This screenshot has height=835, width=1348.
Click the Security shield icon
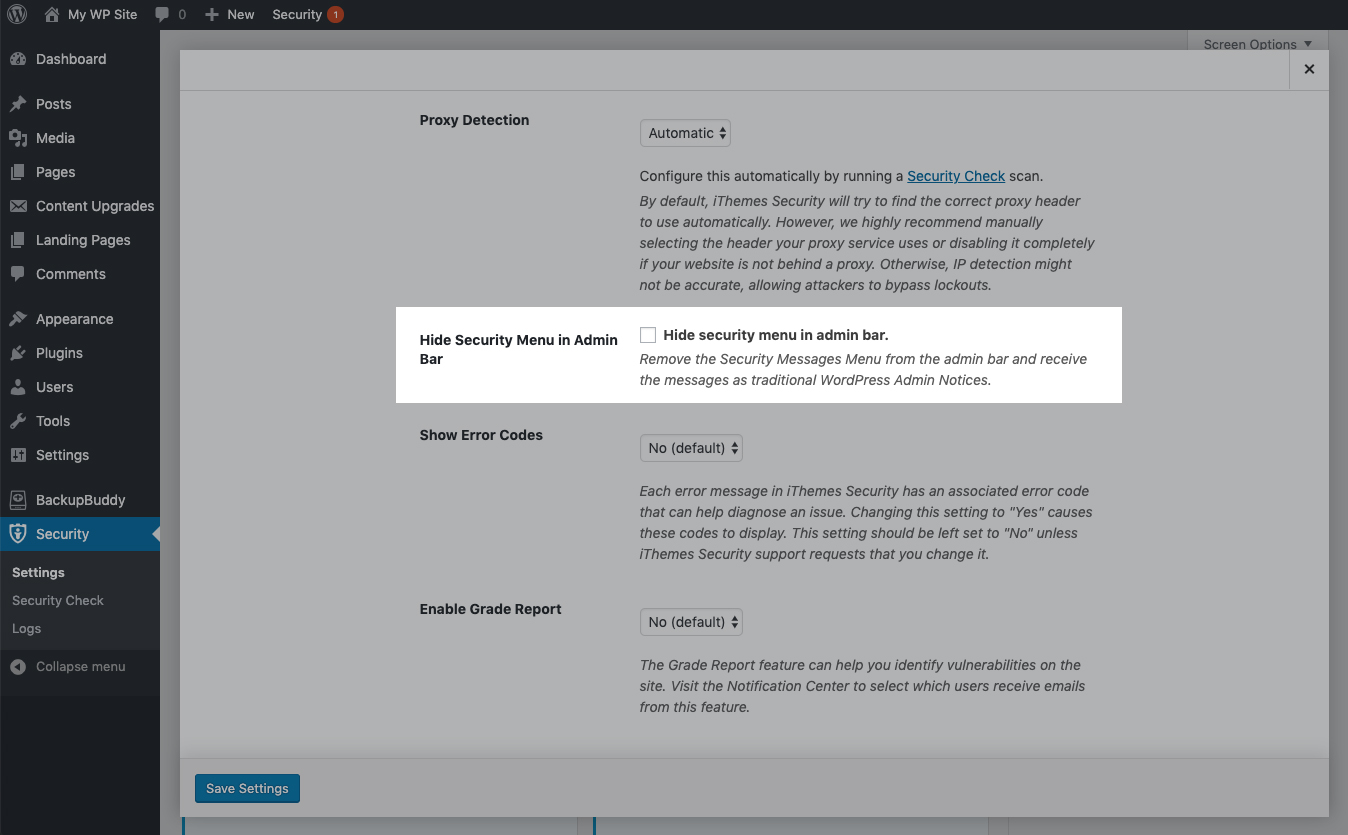18,534
